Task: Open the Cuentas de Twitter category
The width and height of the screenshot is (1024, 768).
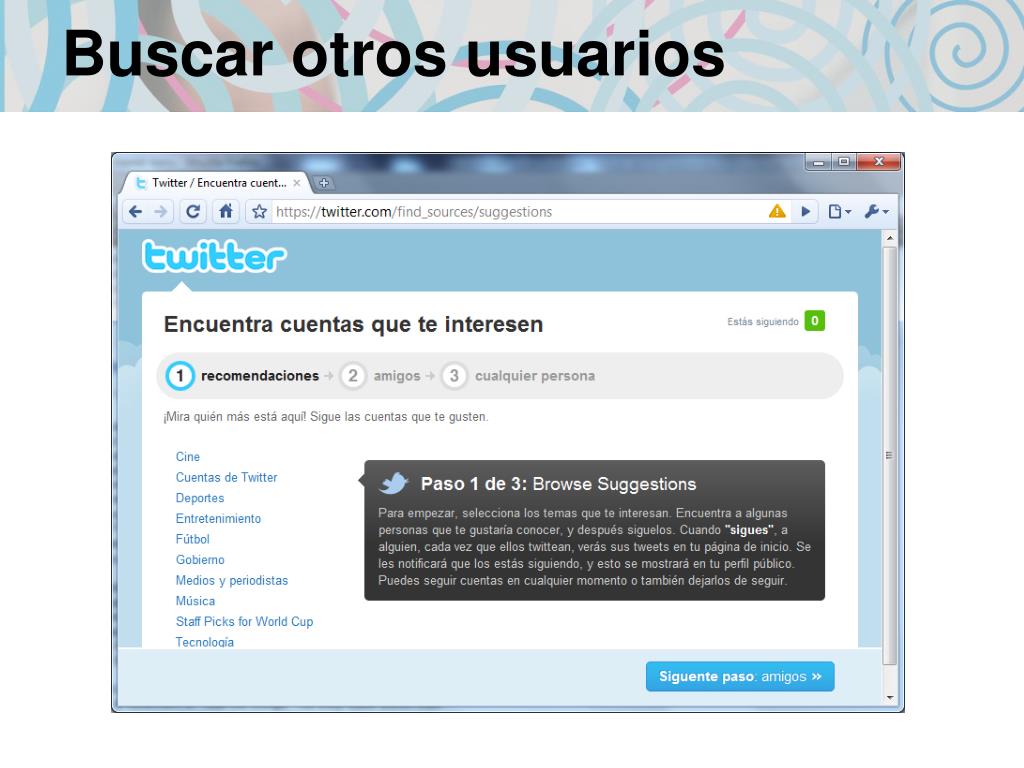Action: [226, 477]
